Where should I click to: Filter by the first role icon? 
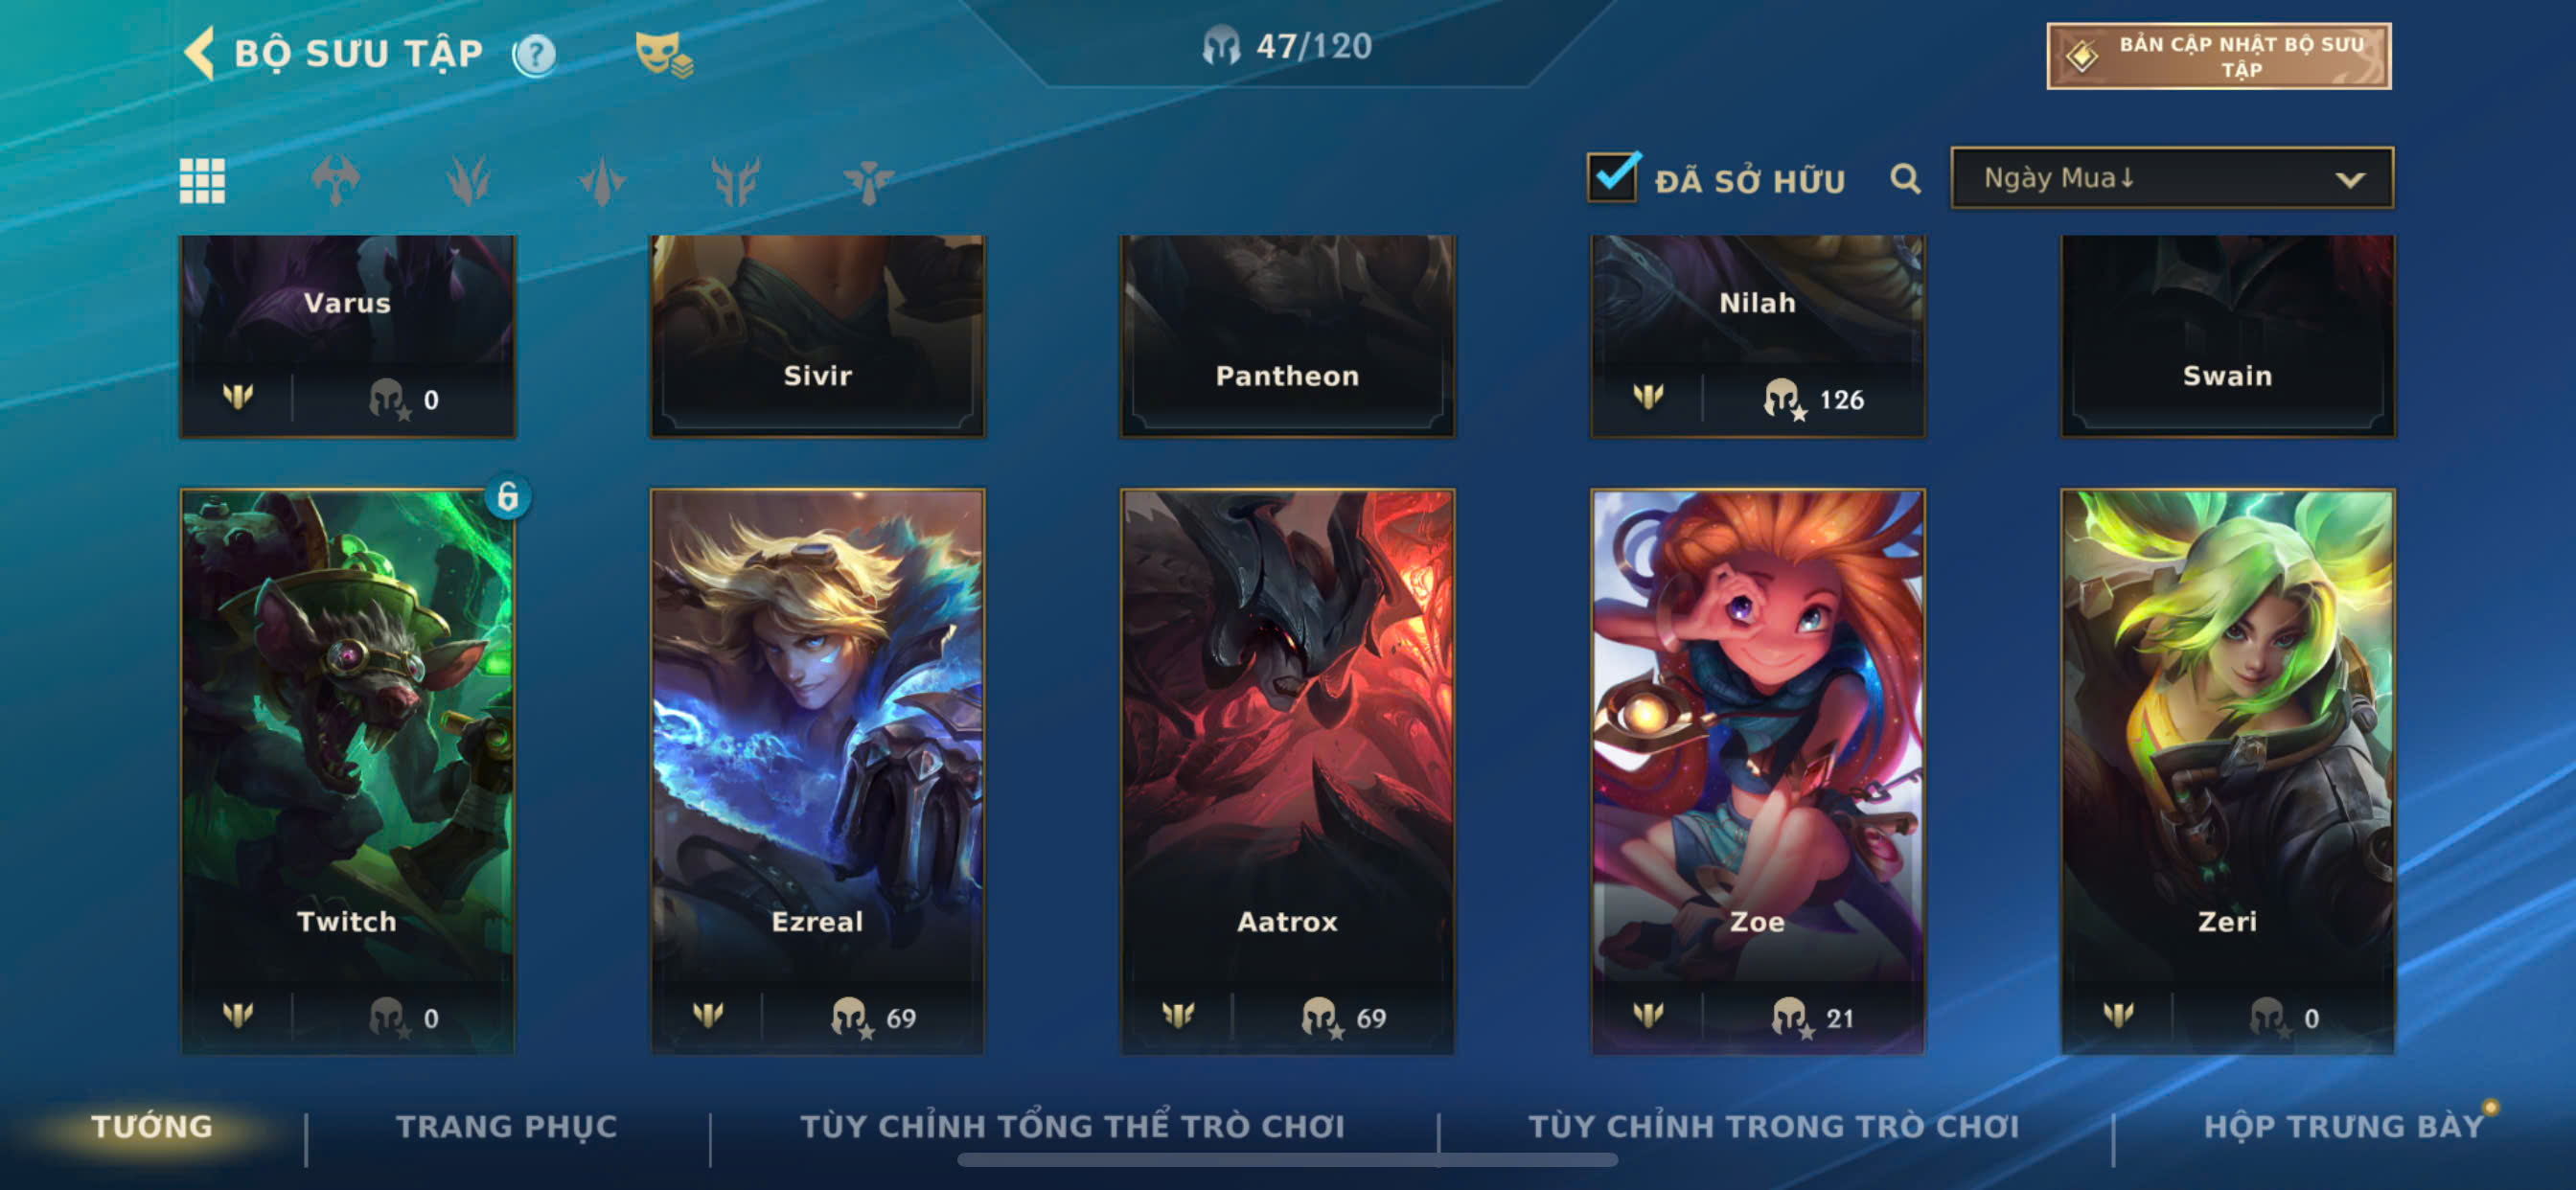coord(336,181)
